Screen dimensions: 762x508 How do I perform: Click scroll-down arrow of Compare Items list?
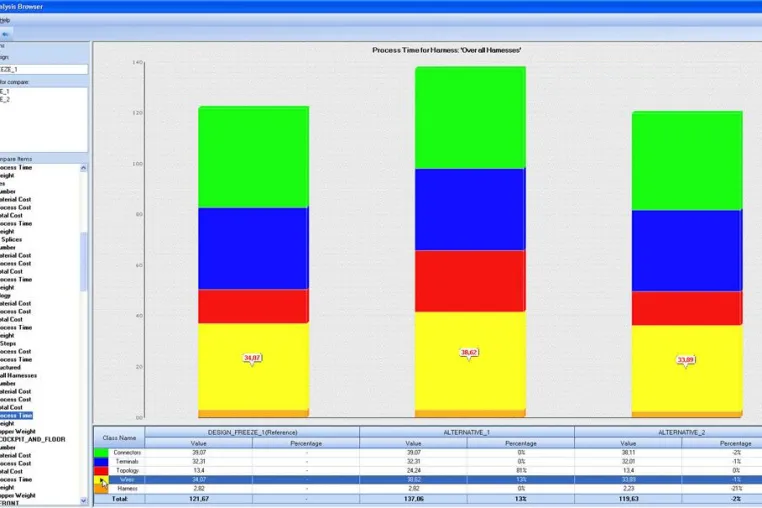coord(84,500)
